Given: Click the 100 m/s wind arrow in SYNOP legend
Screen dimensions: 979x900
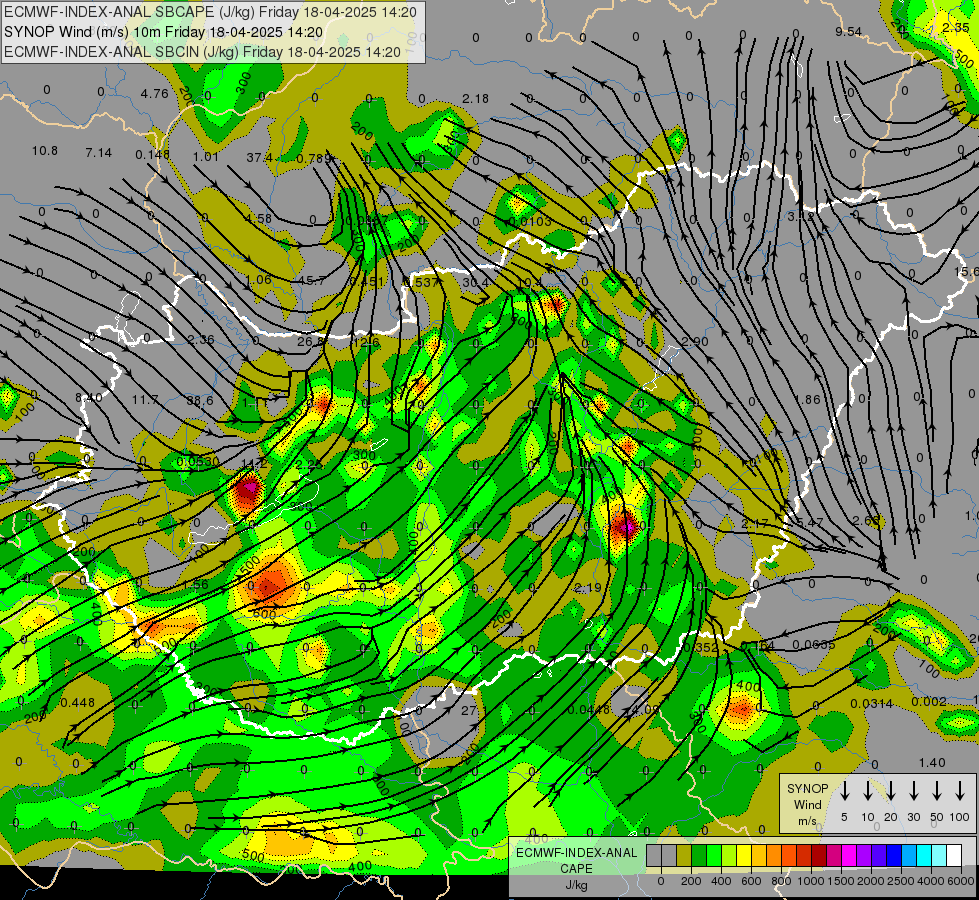Looking at the screenshot, I should point(960,791).
